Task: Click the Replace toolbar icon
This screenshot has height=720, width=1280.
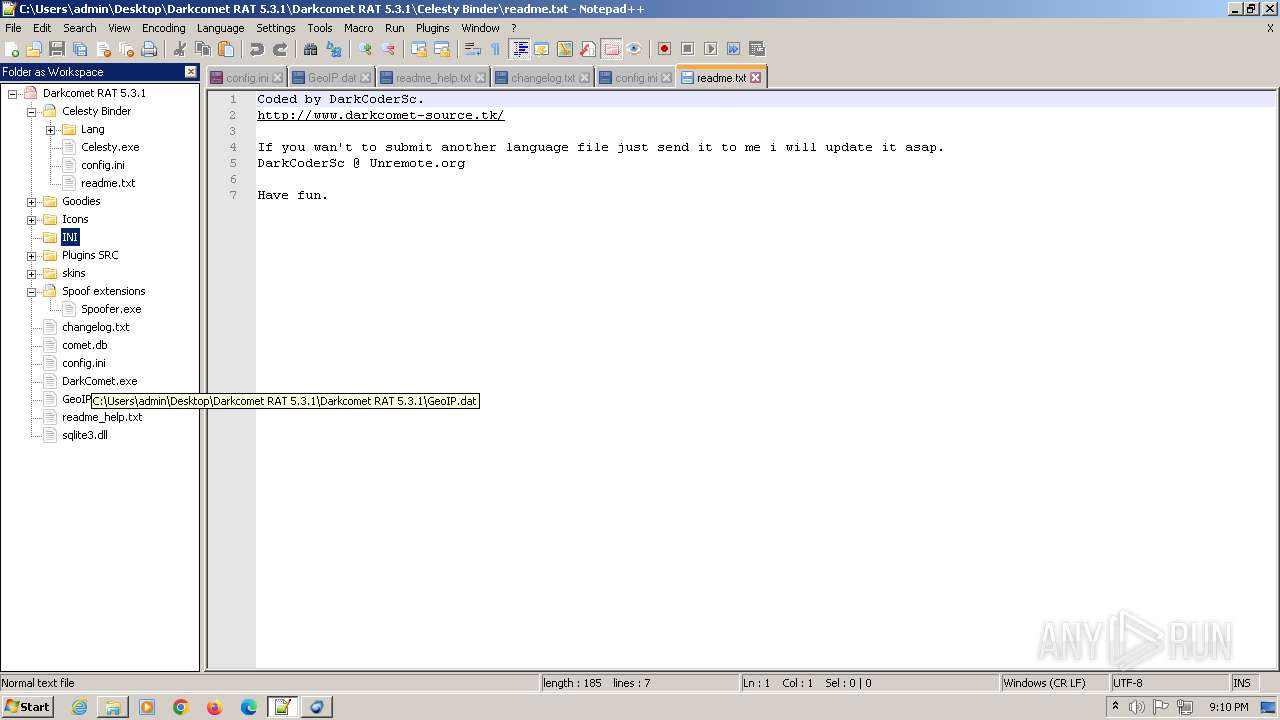Action: [334, 49]
